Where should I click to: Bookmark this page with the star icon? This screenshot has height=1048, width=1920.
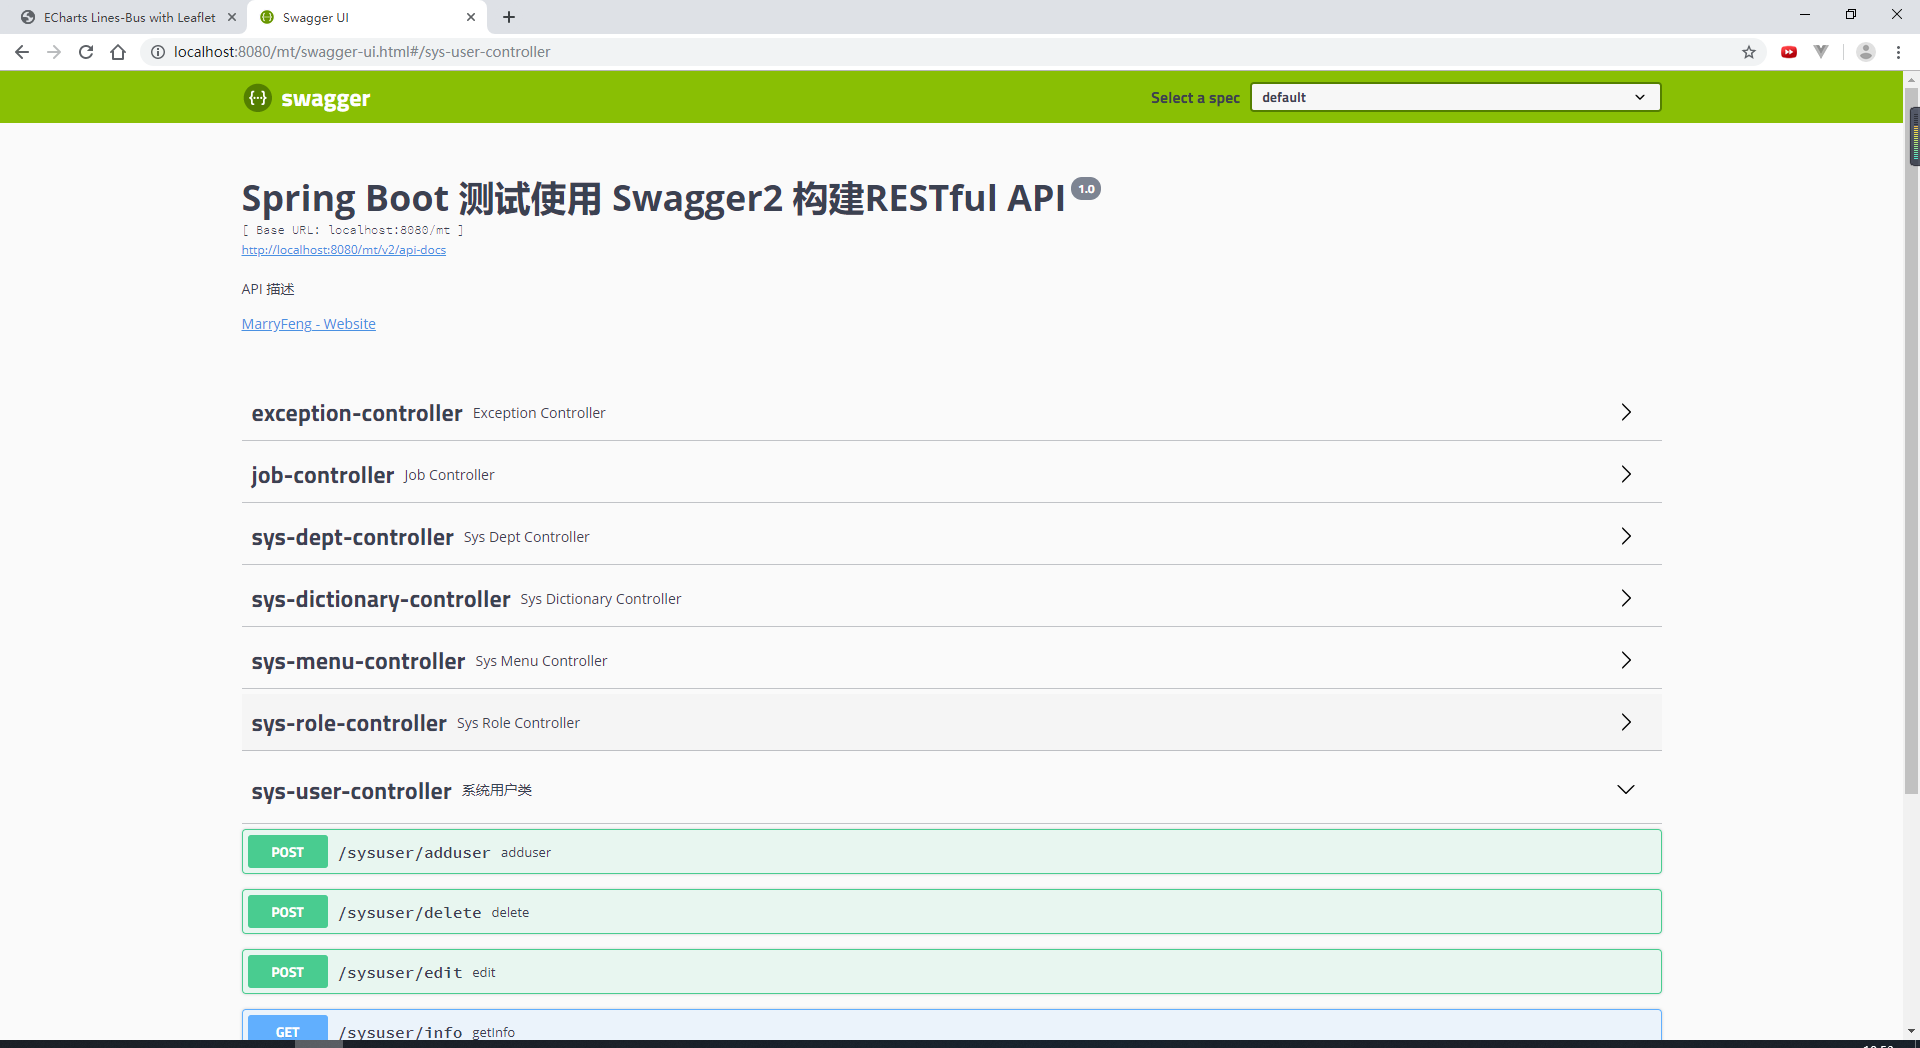[x=1749, y=52]
